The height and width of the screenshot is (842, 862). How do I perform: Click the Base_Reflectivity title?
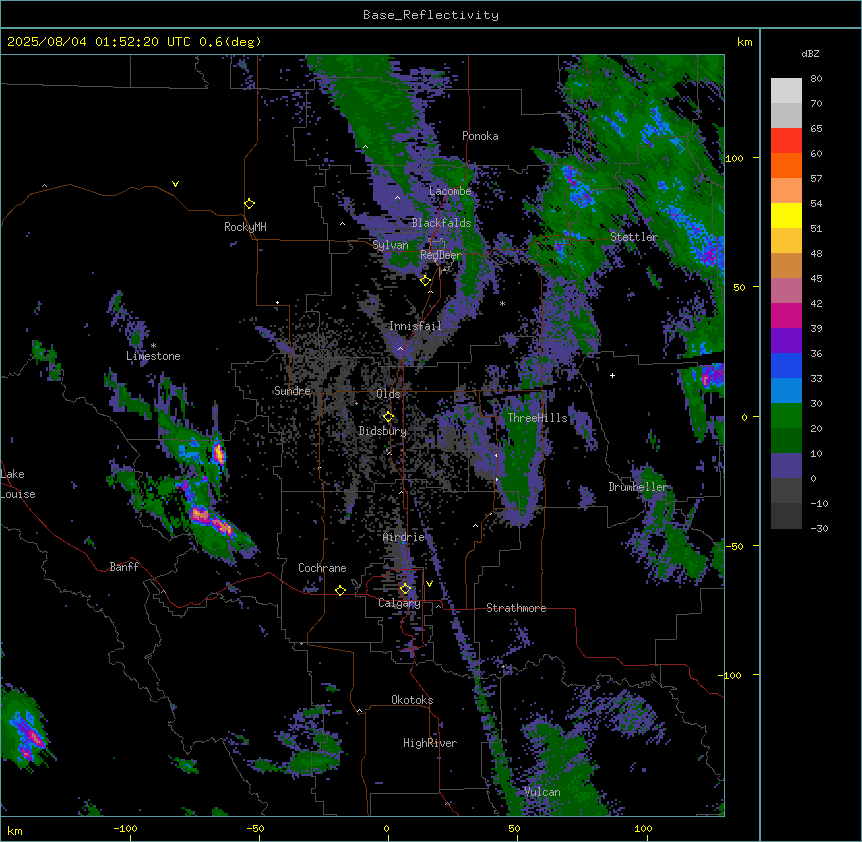[x=431, y=15]
